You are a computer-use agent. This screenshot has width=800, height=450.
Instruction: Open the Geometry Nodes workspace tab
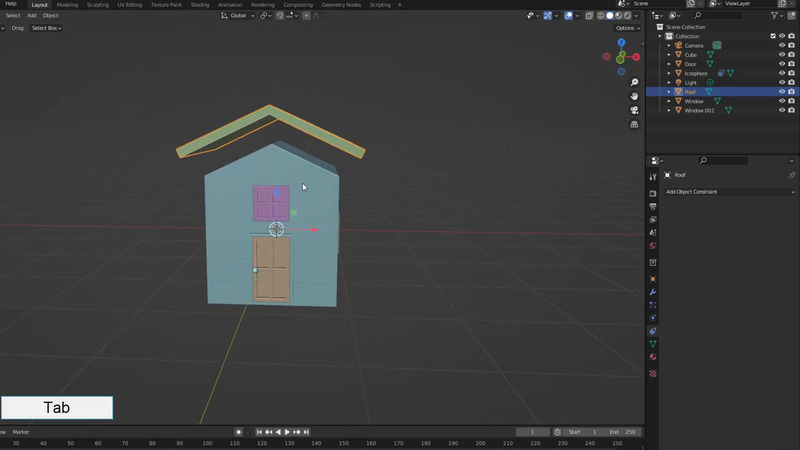pyautogui.click(x=341, y=5)
